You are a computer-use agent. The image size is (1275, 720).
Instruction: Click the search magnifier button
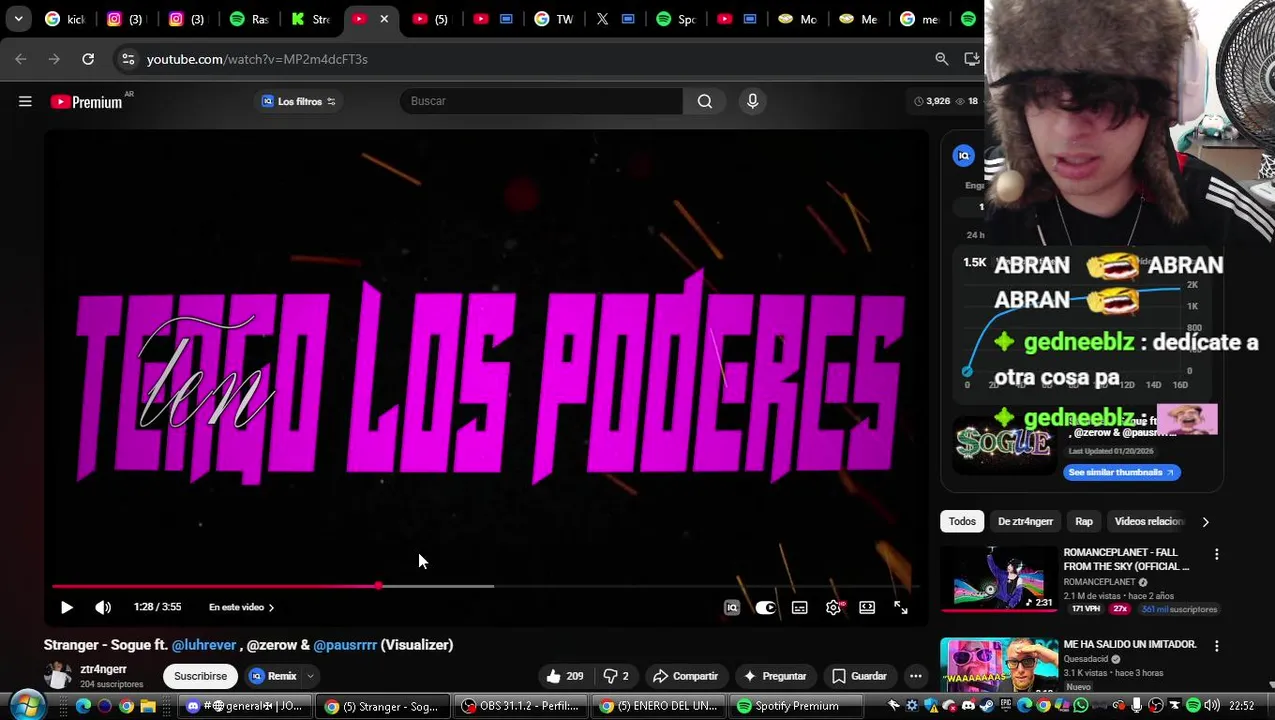705,101
